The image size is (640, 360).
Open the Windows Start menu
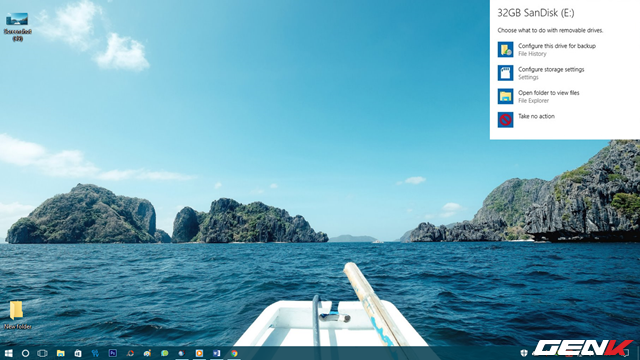pyautogui.click(x=8, y=353)
